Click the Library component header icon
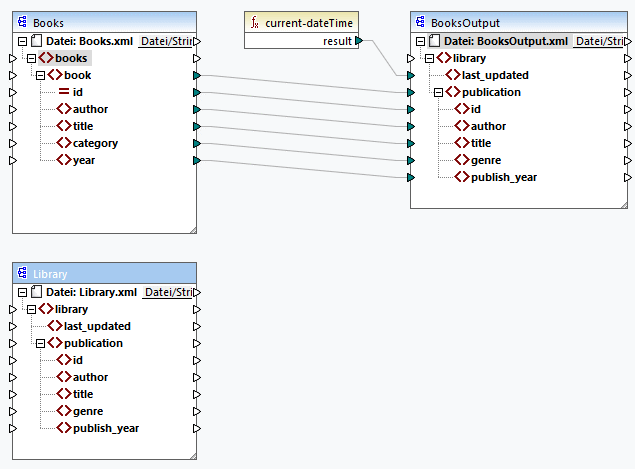The image size is (635, 469). point(23,273)
